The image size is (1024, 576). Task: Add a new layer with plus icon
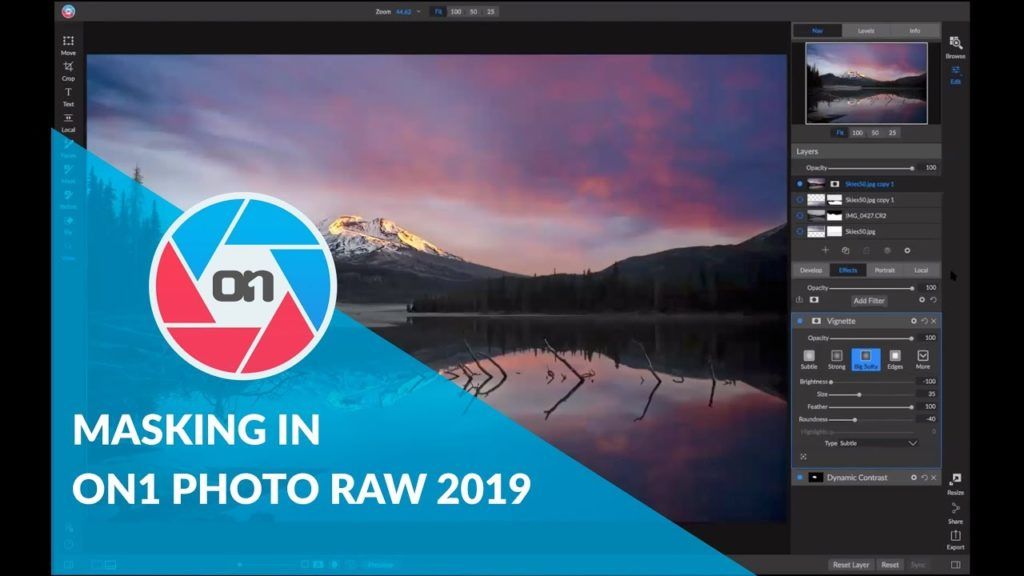click(x=825, y=250)
